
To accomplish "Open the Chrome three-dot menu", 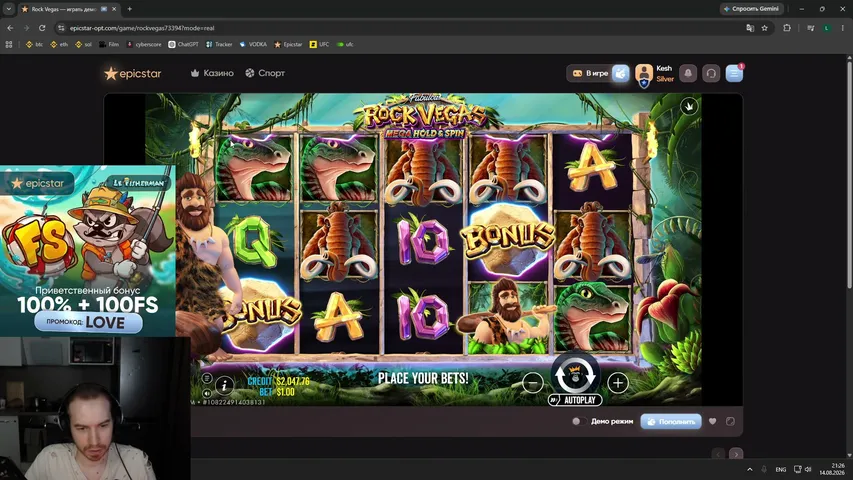I will [x=843, y=28].
